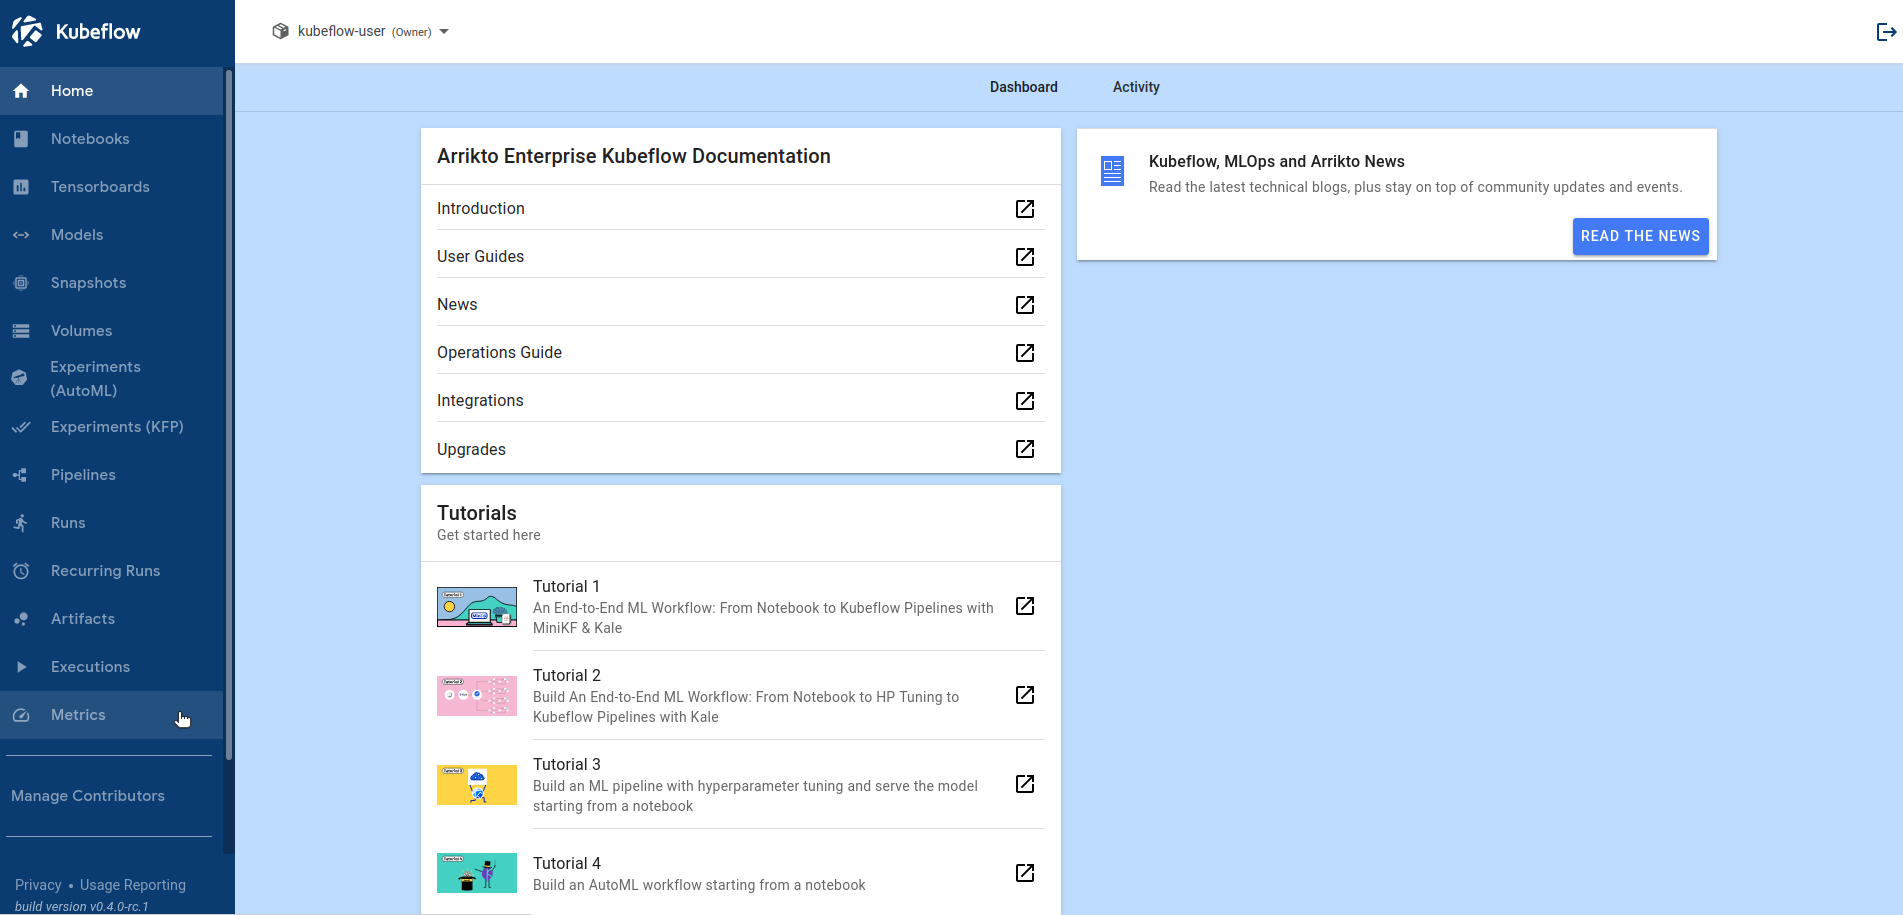Open the Integrations documentation link

point(480,401)
